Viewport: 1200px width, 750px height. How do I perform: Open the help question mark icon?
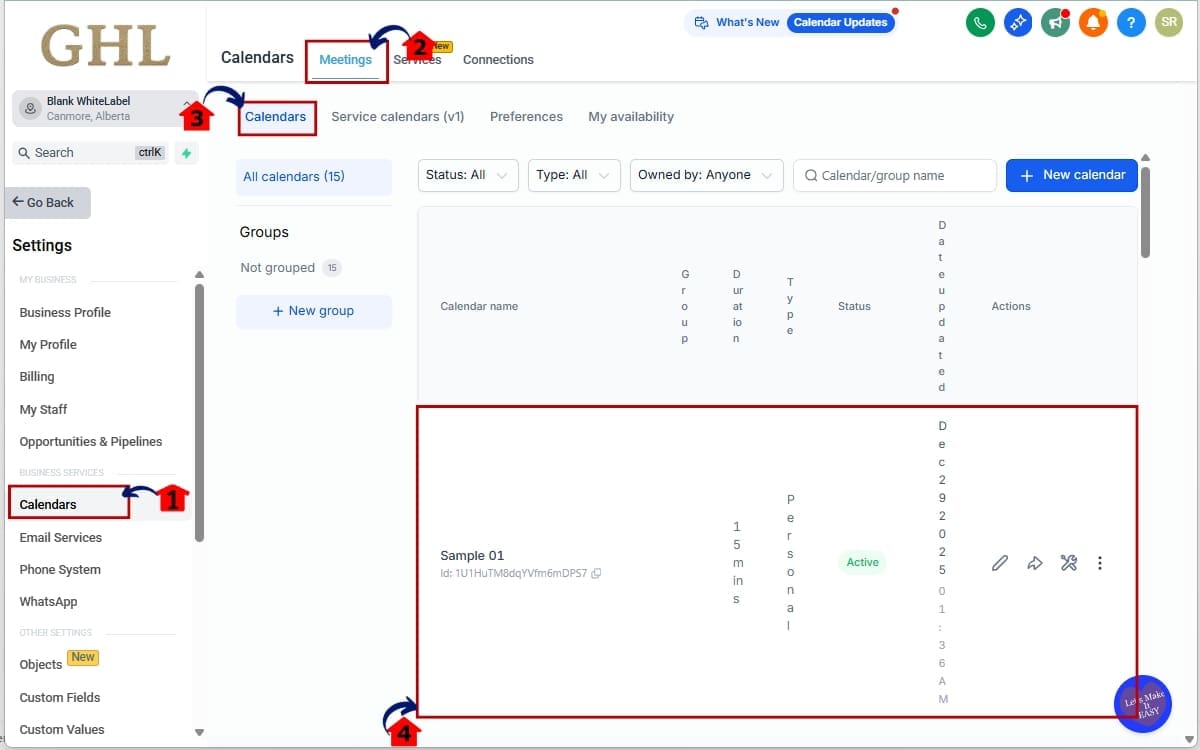1131,22
